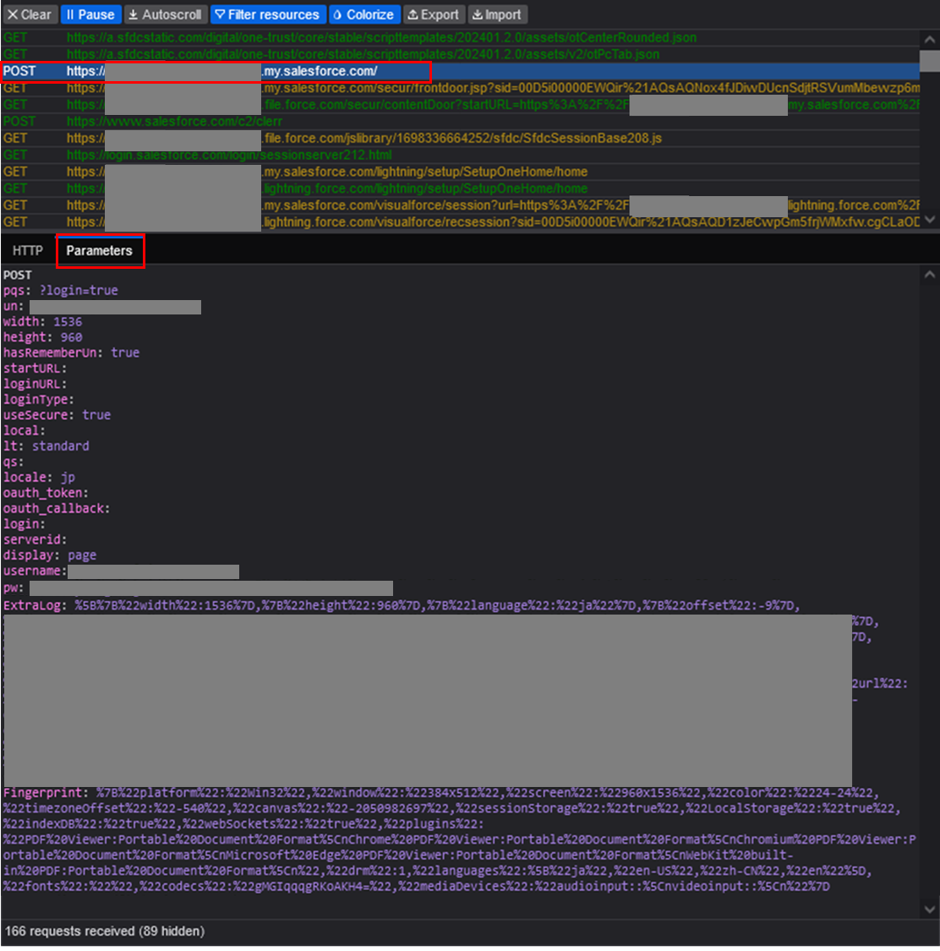940x951 pixels.
Task: Select the otCenterRounded.json GET request
Action: point(461,38)
